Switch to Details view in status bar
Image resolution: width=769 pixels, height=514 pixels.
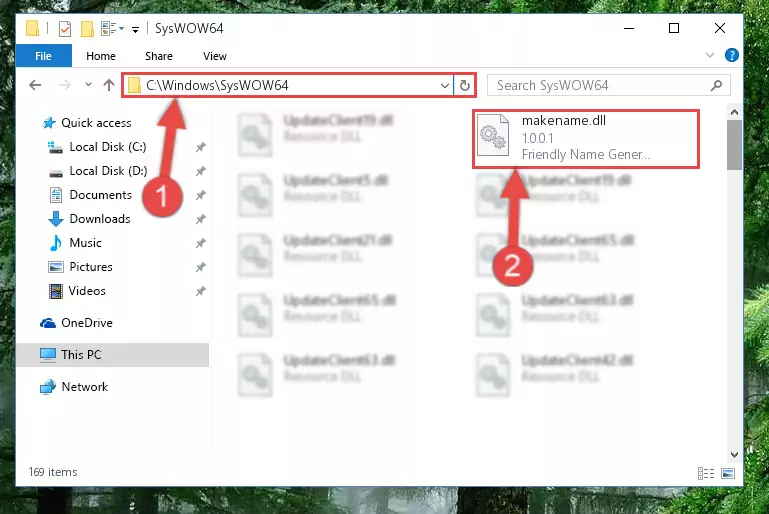pyautogui.click(x=706, y=473)
